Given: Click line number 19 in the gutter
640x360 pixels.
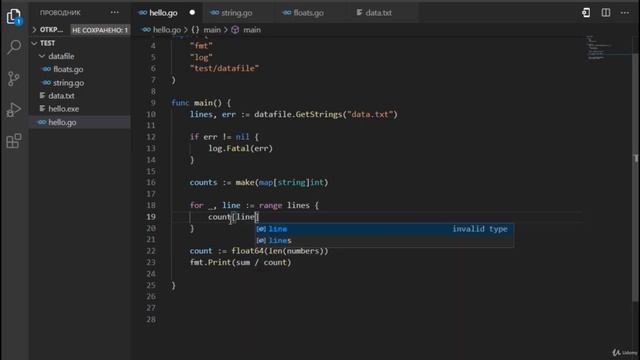Looking at the screenshot, I should pos(151,217).
